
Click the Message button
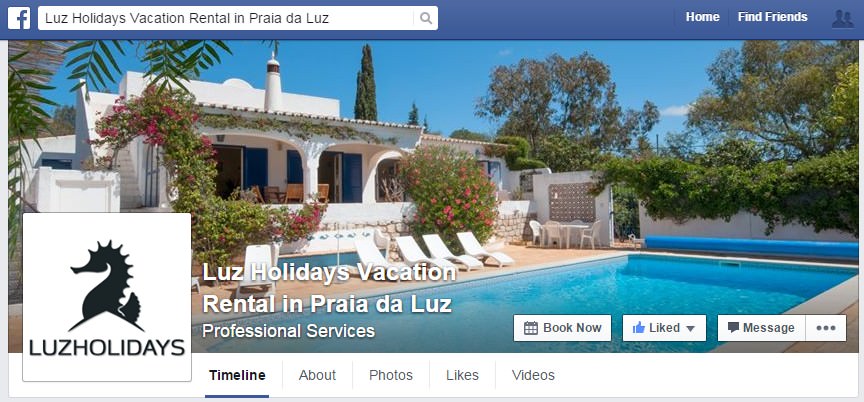[762, 328]
